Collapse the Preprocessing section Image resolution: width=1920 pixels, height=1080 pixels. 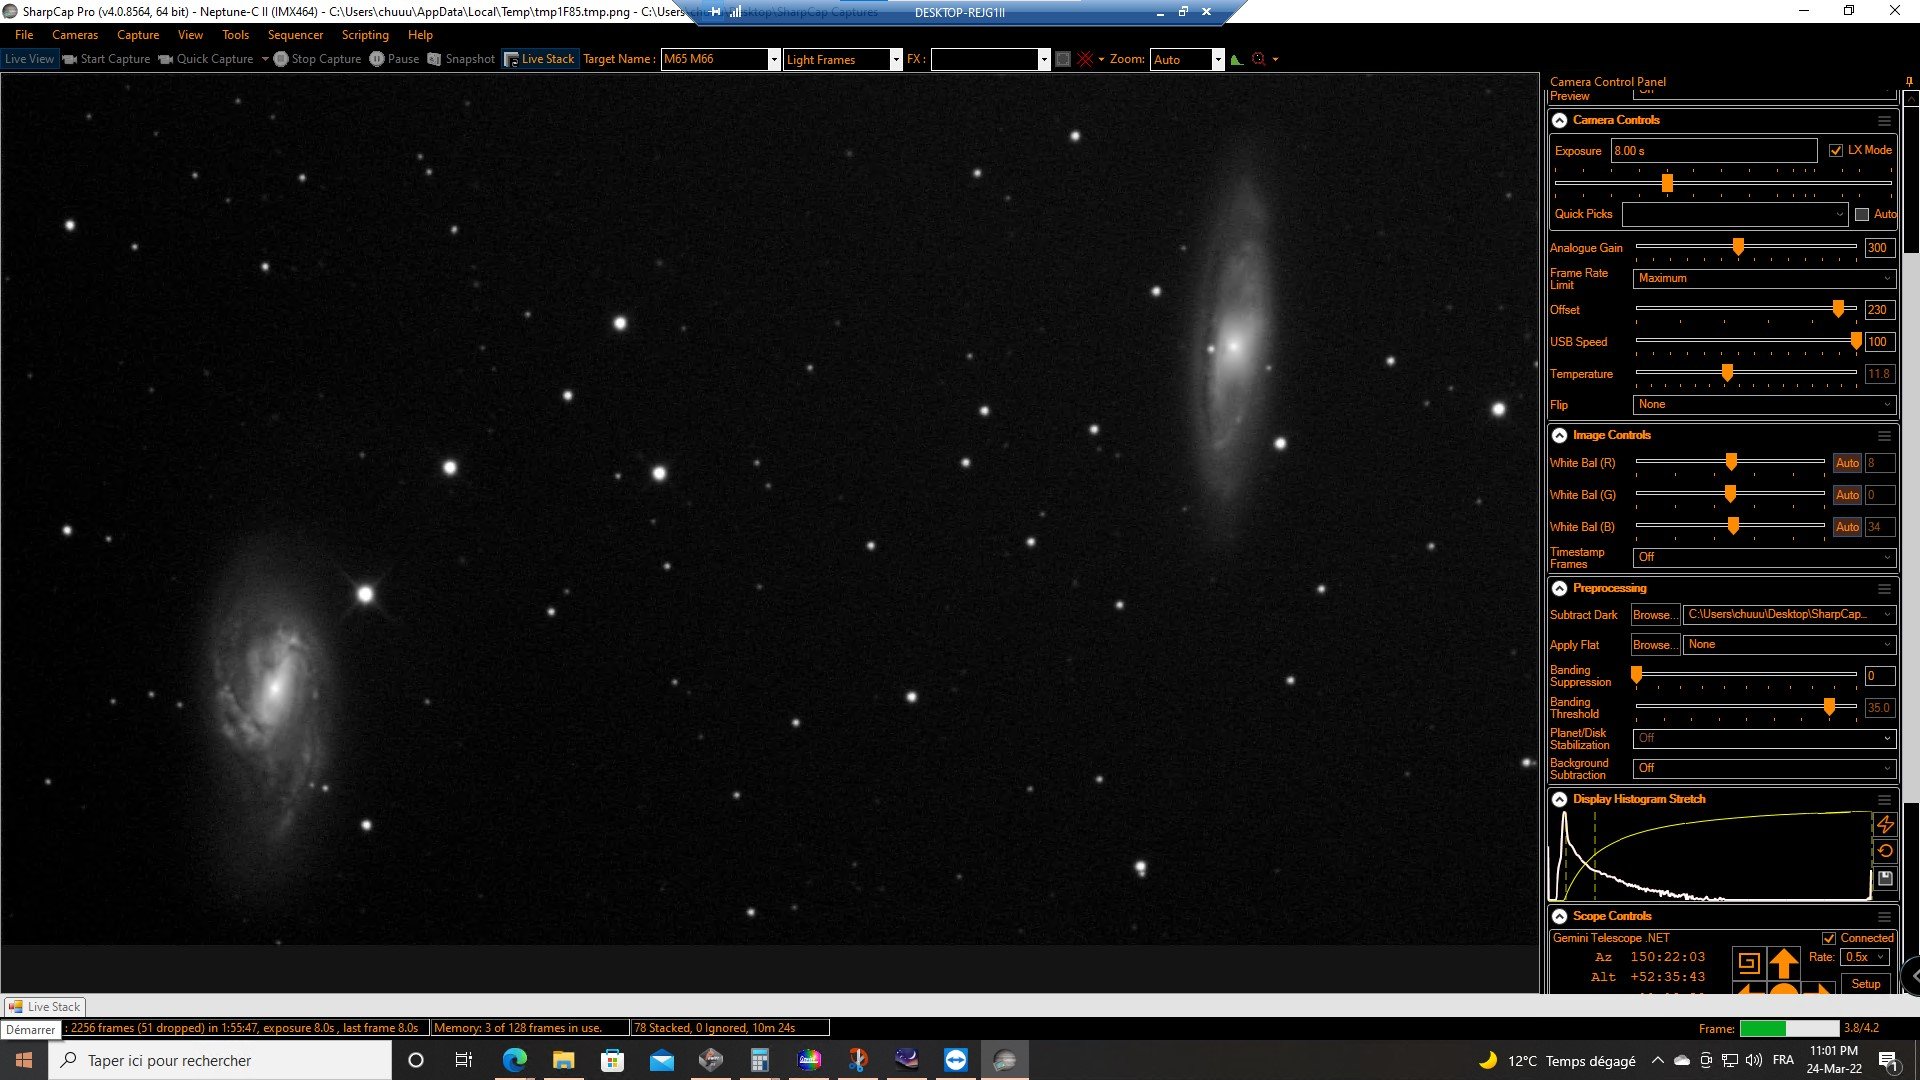(1559, 588)
